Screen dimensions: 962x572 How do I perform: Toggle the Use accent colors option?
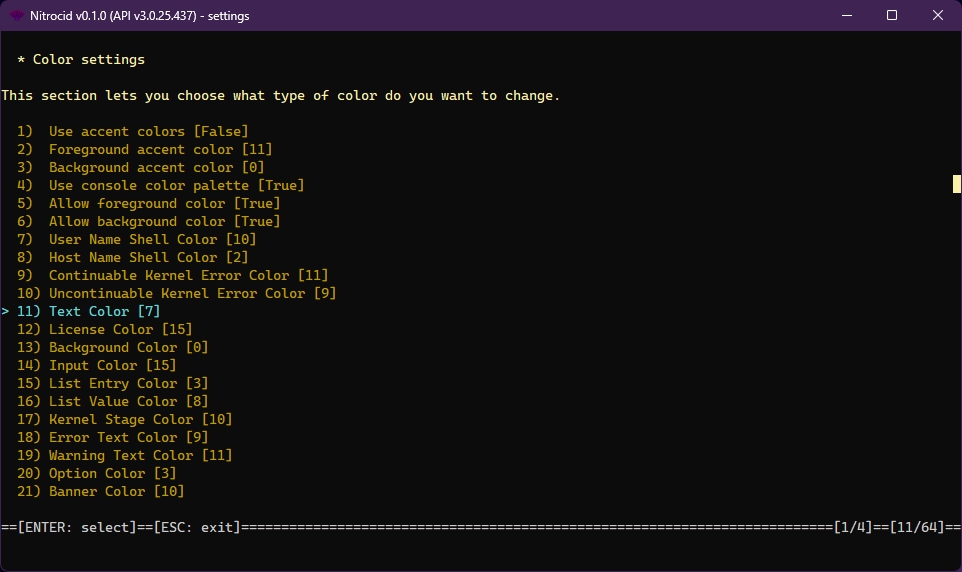(148, 131)
